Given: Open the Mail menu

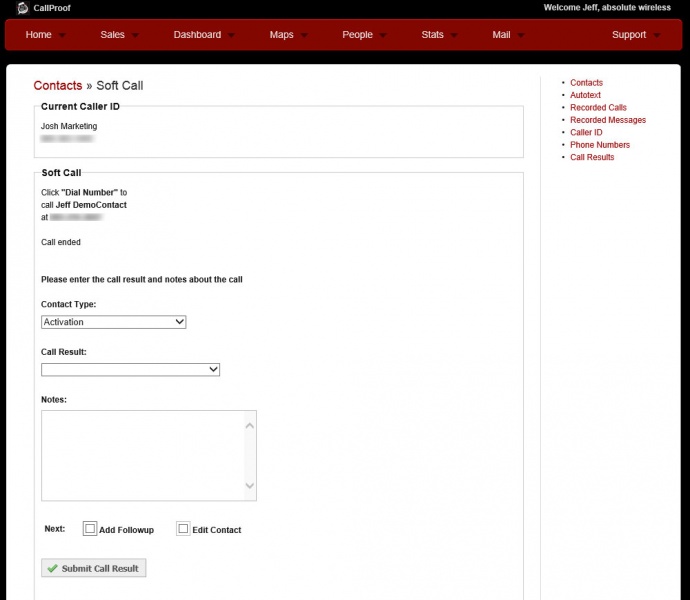Looking at the screenshot, I should click(x=501, y=35).
